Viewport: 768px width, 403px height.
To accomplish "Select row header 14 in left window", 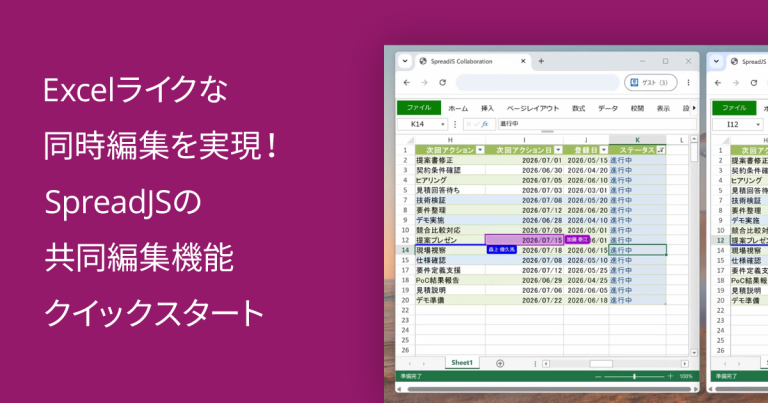I will [x=405, y=250].
